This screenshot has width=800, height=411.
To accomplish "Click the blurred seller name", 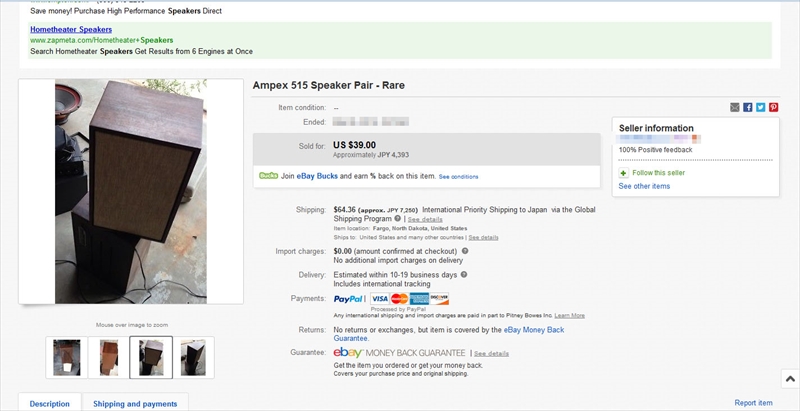I will [658, 139].
